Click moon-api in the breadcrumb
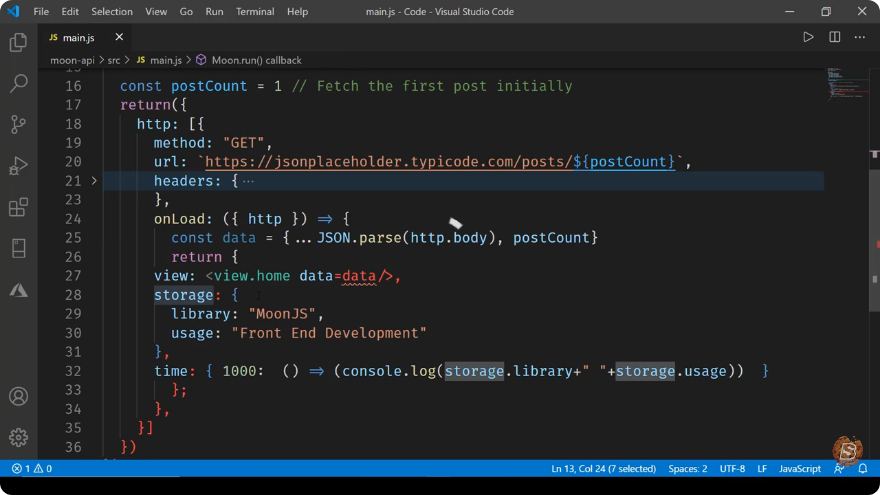The image size is (880, 495). (72, 60)
